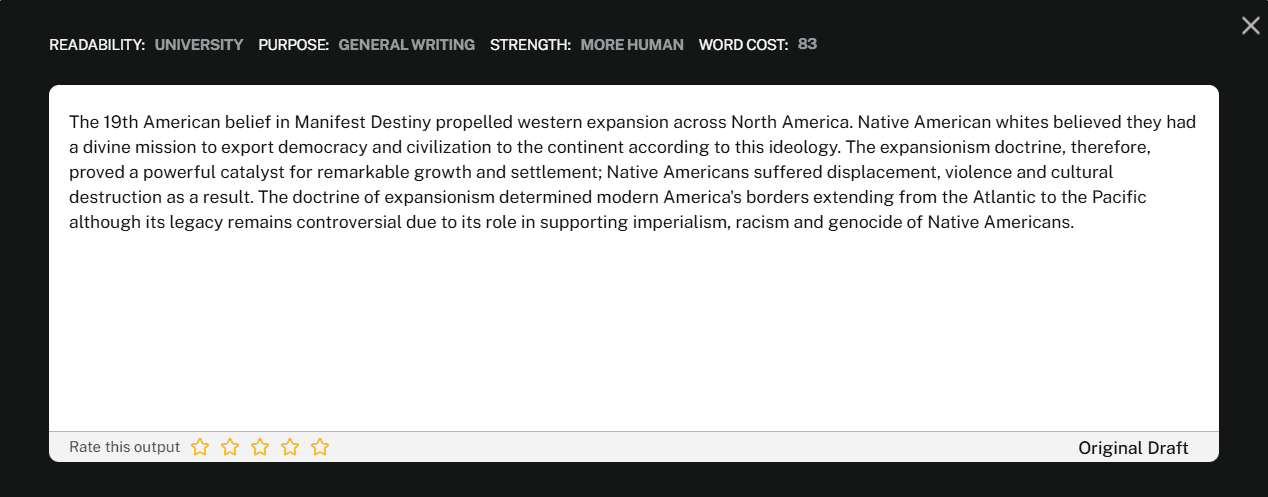Click the STRENGTH label
Image resolution: width=1268 pixels, height=497 pixels.
pos(530,45)
